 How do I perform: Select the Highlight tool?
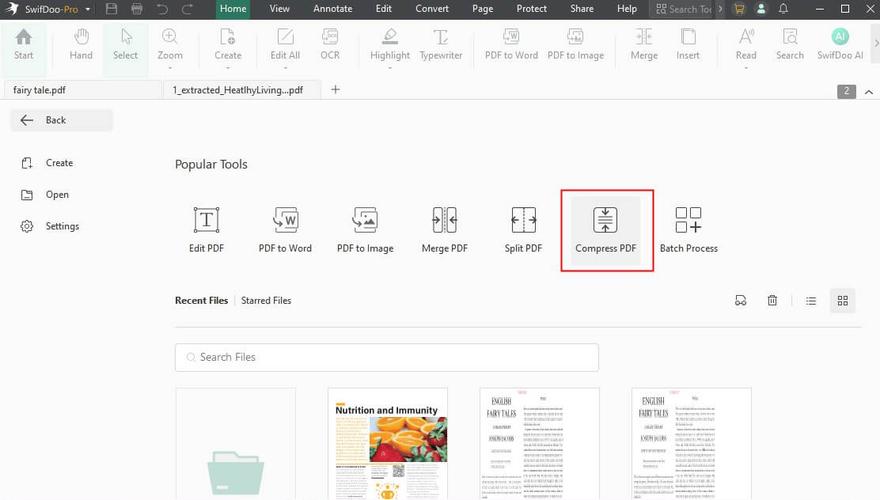[390, 45]
